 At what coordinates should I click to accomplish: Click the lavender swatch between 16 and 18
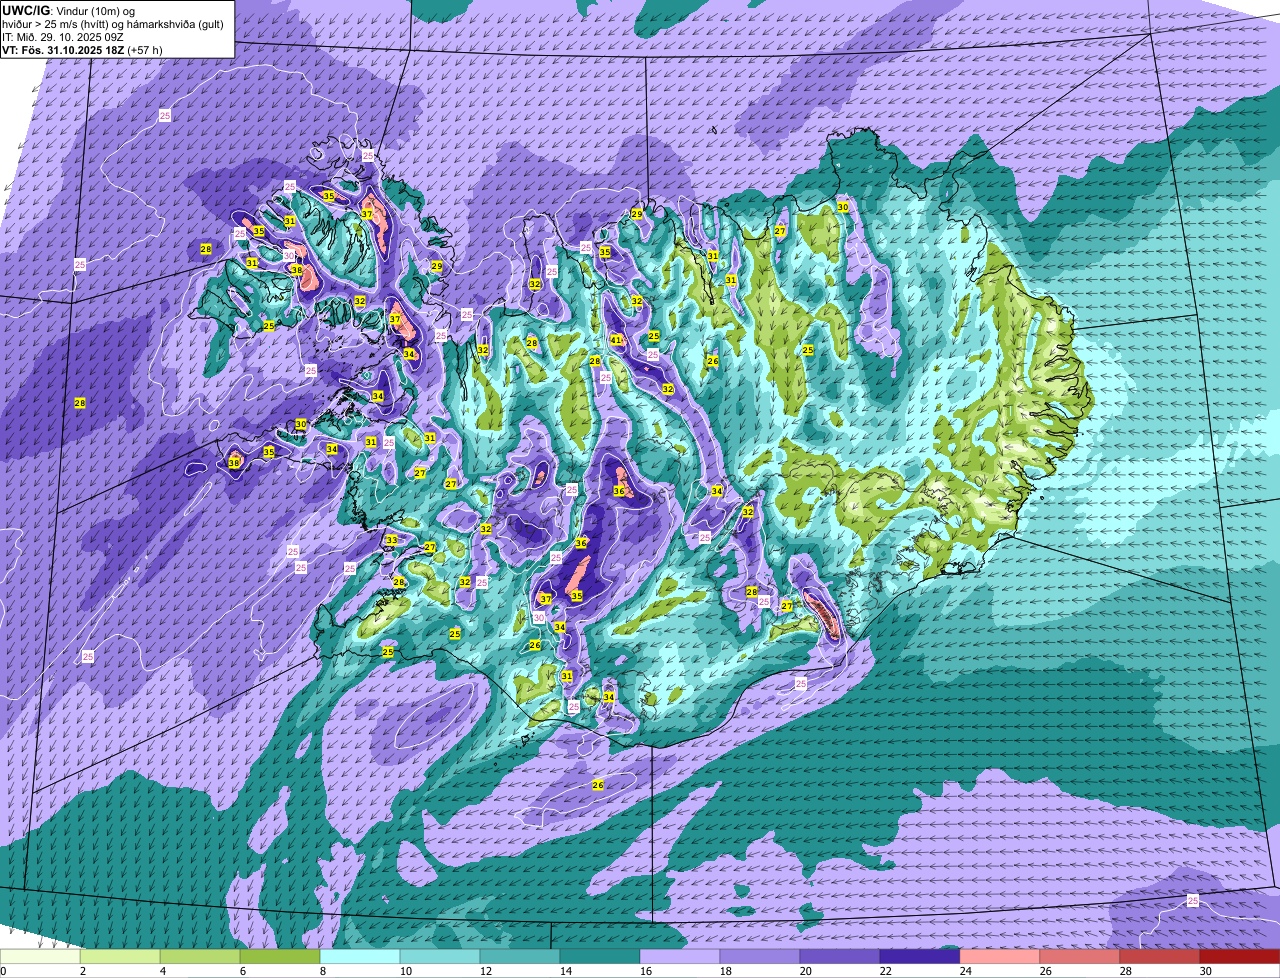tap(680, 957)
